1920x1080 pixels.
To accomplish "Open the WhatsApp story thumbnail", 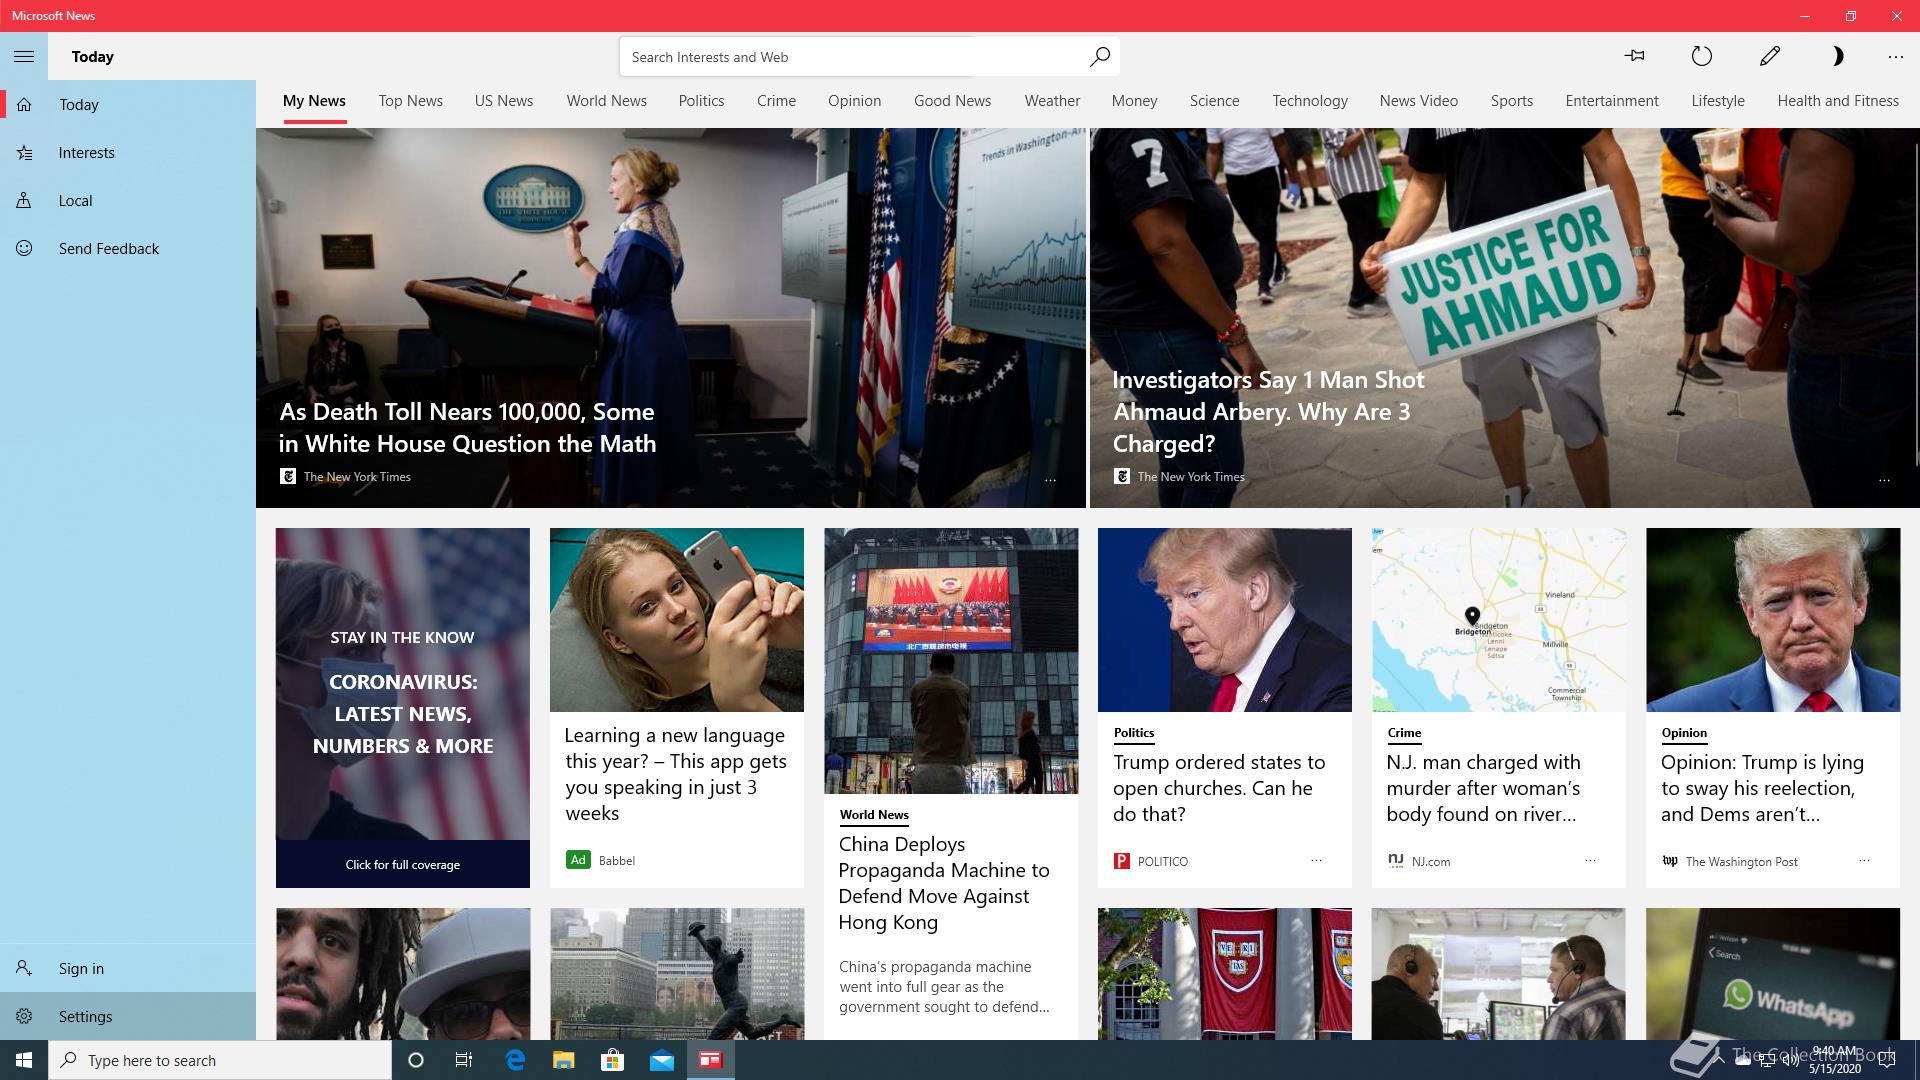I will 1773,974.
